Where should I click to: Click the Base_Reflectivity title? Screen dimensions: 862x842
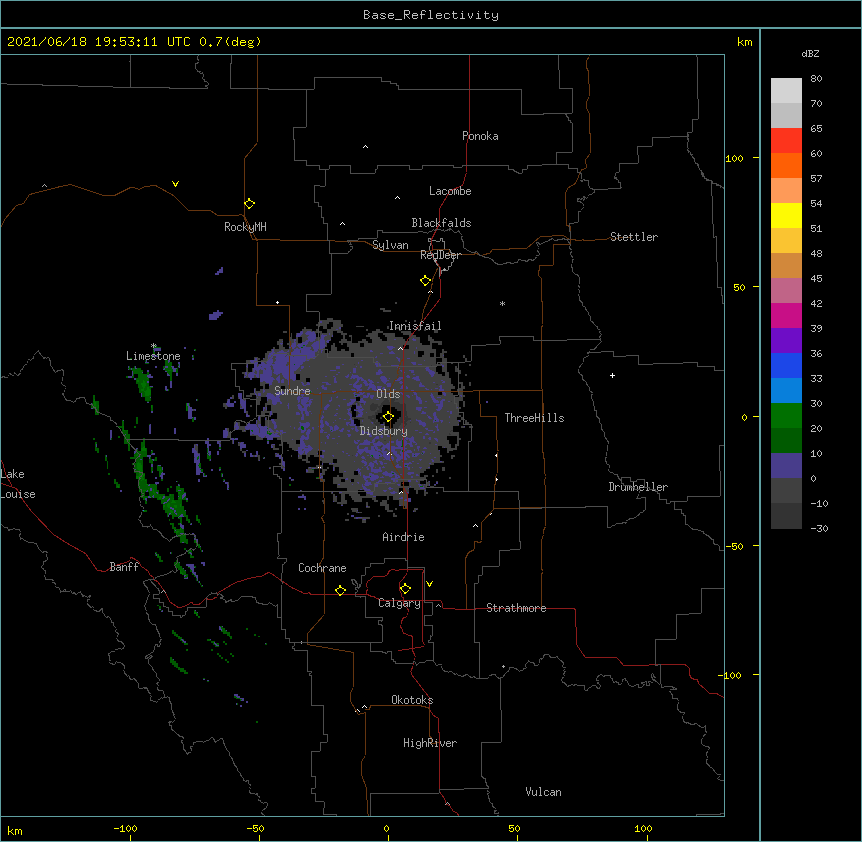431,15
